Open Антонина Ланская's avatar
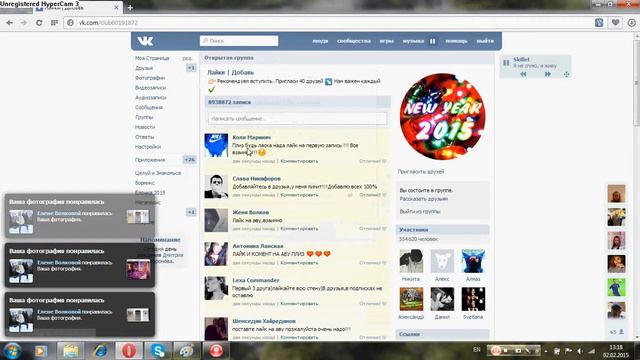Image resolution: width=640 pixels, height=360 pixels. coord(216,254)
